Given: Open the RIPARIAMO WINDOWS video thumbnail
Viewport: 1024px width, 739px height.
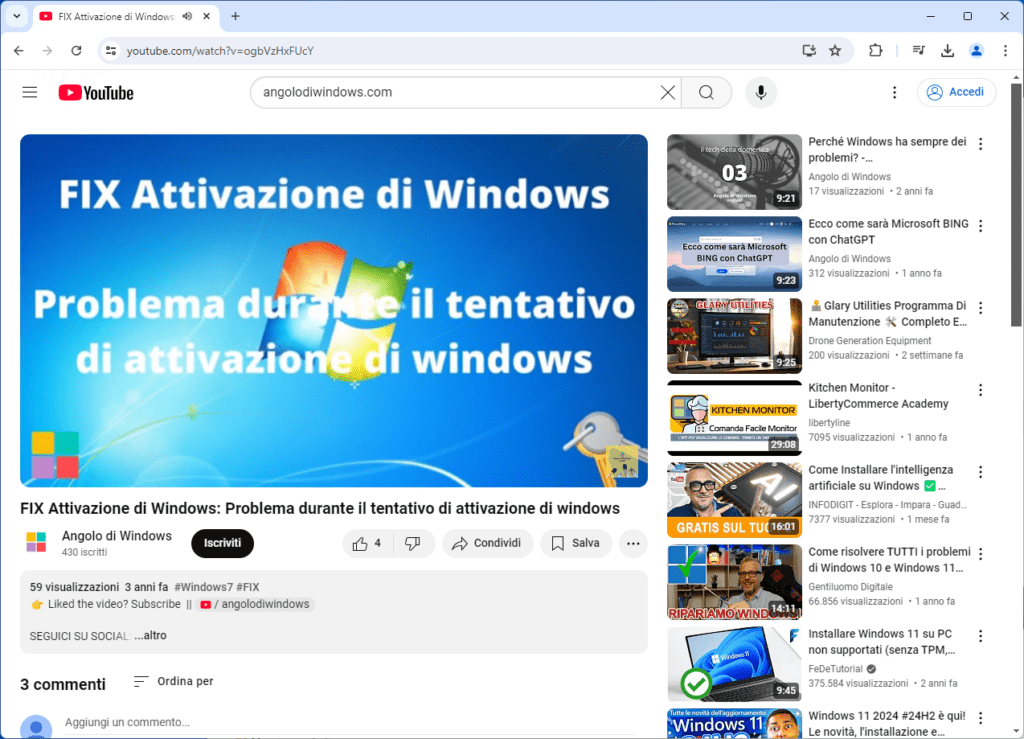Looking at the screenshot, I should [734, 582].
